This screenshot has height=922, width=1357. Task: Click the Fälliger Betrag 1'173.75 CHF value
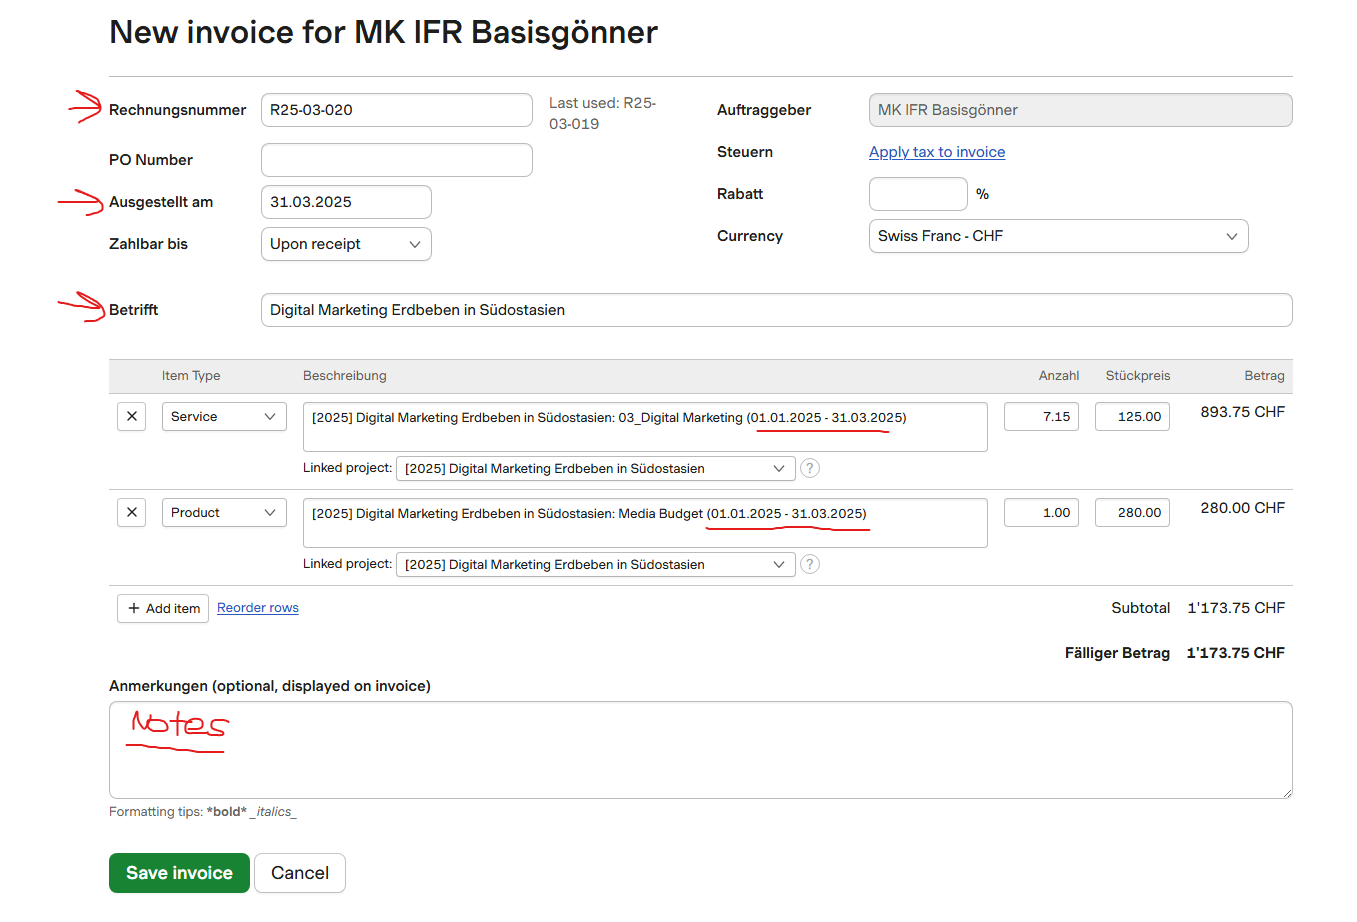tap(1235, 653)
